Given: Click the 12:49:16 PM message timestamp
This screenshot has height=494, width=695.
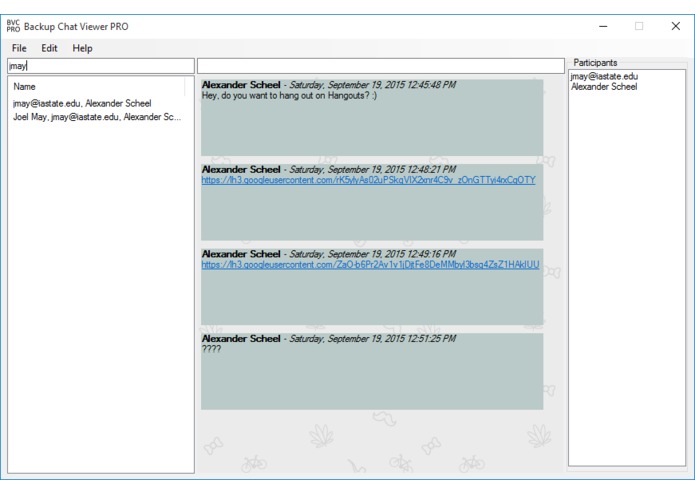Looking at the screenshot, I should pyautogui.click(x=372, y=254).
